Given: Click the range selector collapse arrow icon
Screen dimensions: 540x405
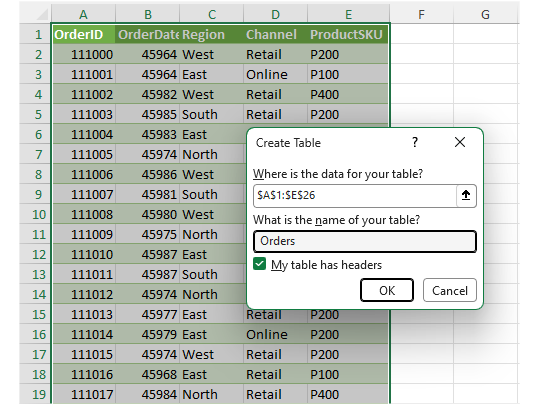Looking at the screenshot, I should tap(466, 196).
